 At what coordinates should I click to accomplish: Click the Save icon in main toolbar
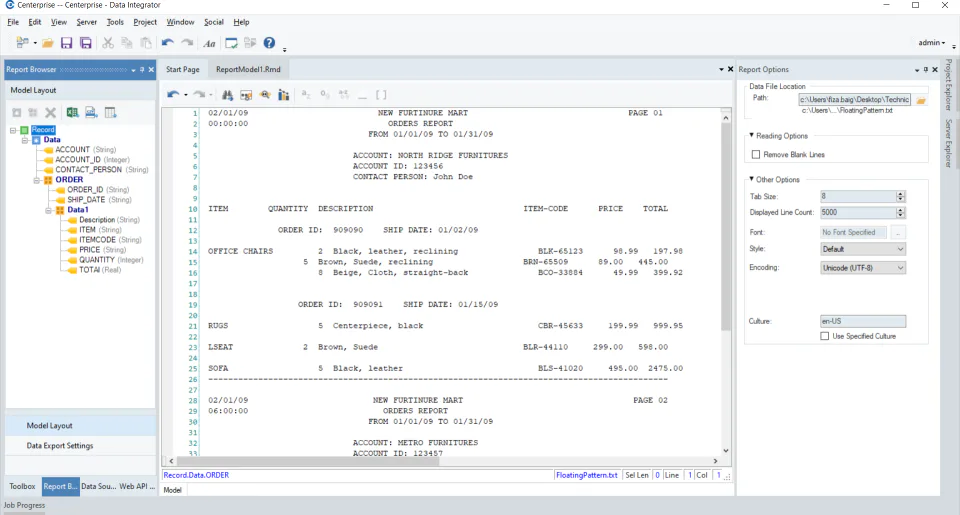click(x=67, y=43)
